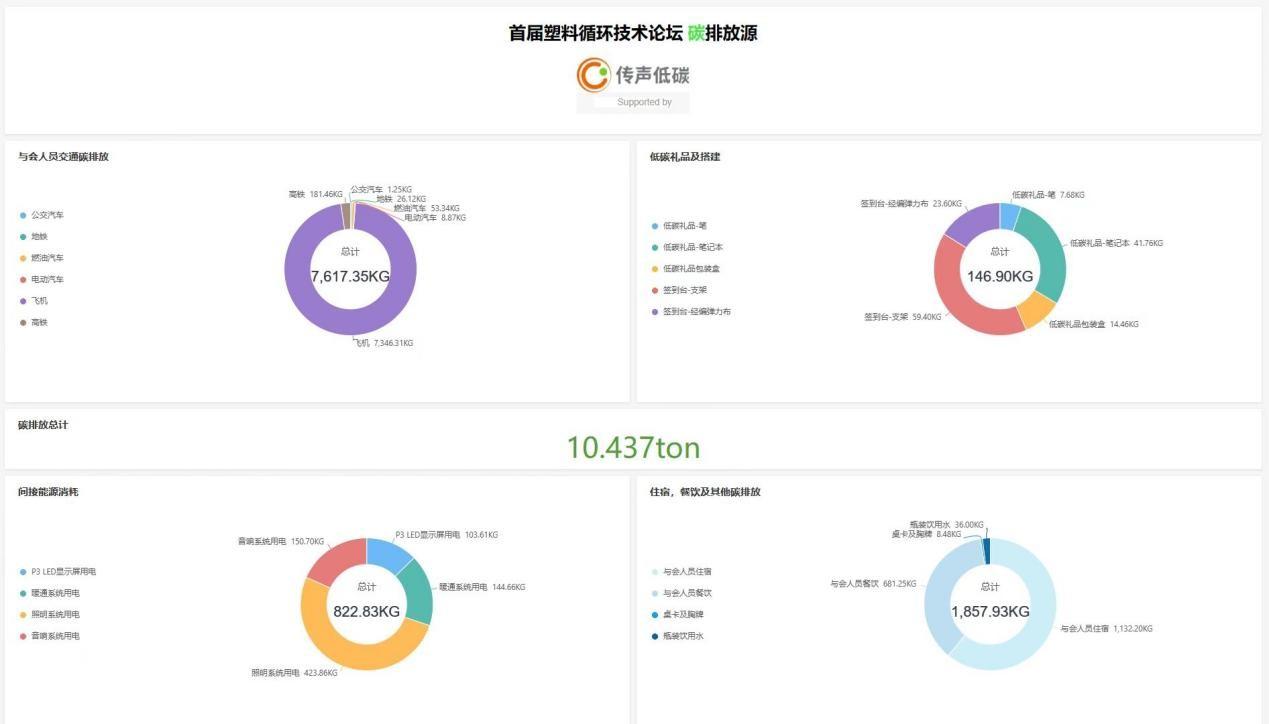Toggle 地铁 legend entry
The height and width of the screenshot is (724, 1269).
click(34, 237)
